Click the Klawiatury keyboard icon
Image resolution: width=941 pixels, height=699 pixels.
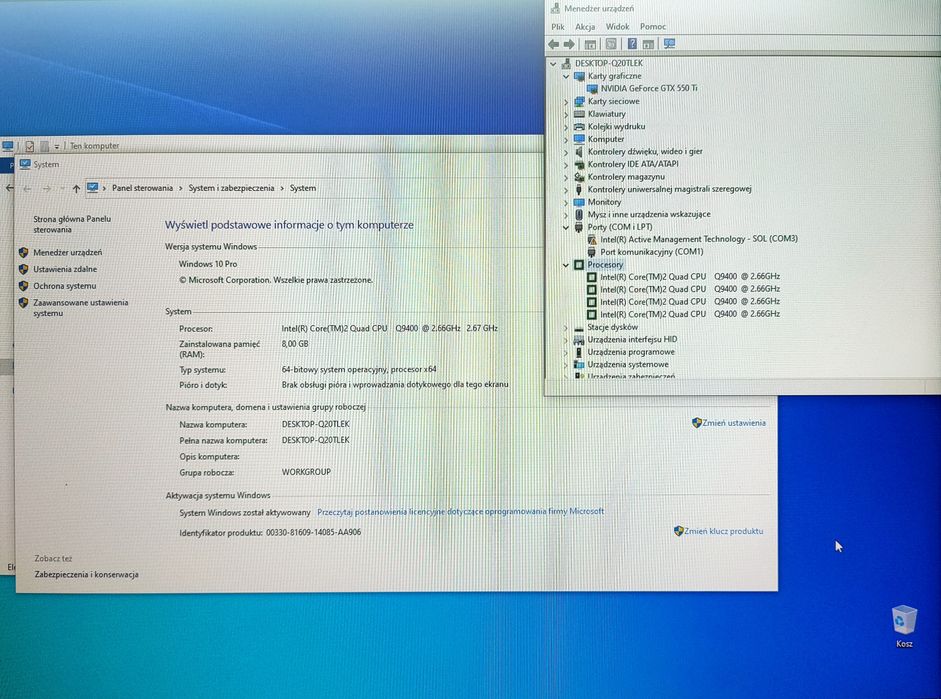(x=579, y=114)
